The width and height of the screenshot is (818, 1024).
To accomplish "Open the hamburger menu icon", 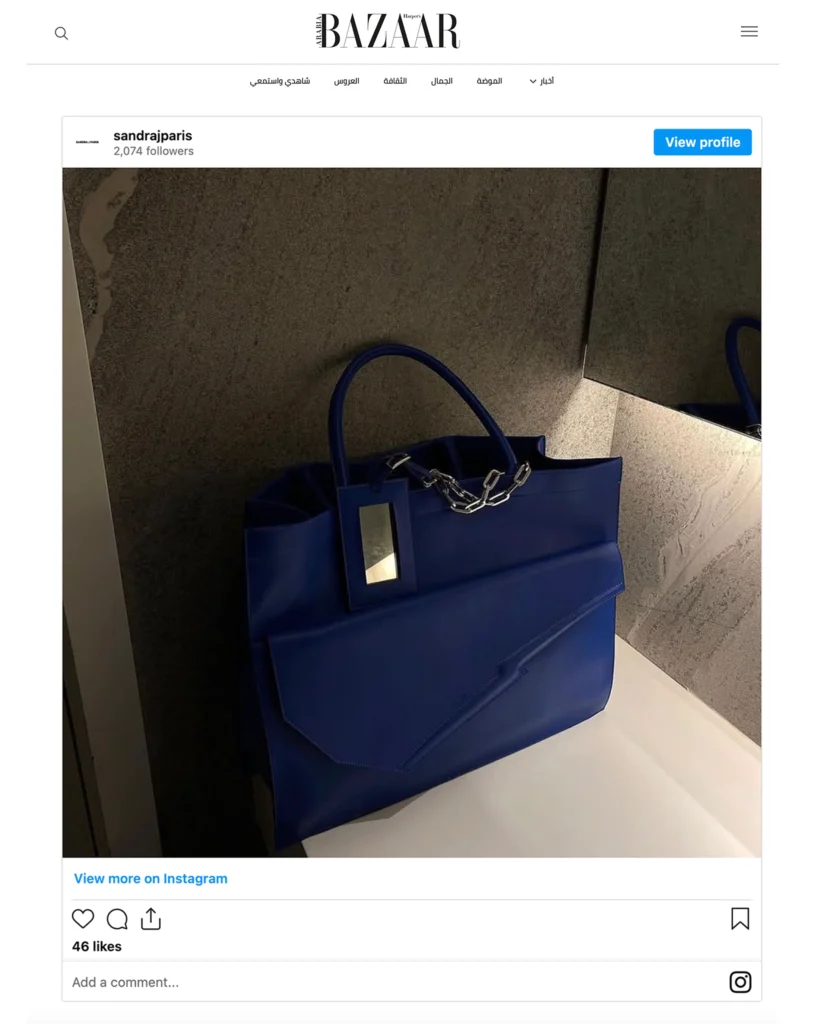I will [749, 31].
